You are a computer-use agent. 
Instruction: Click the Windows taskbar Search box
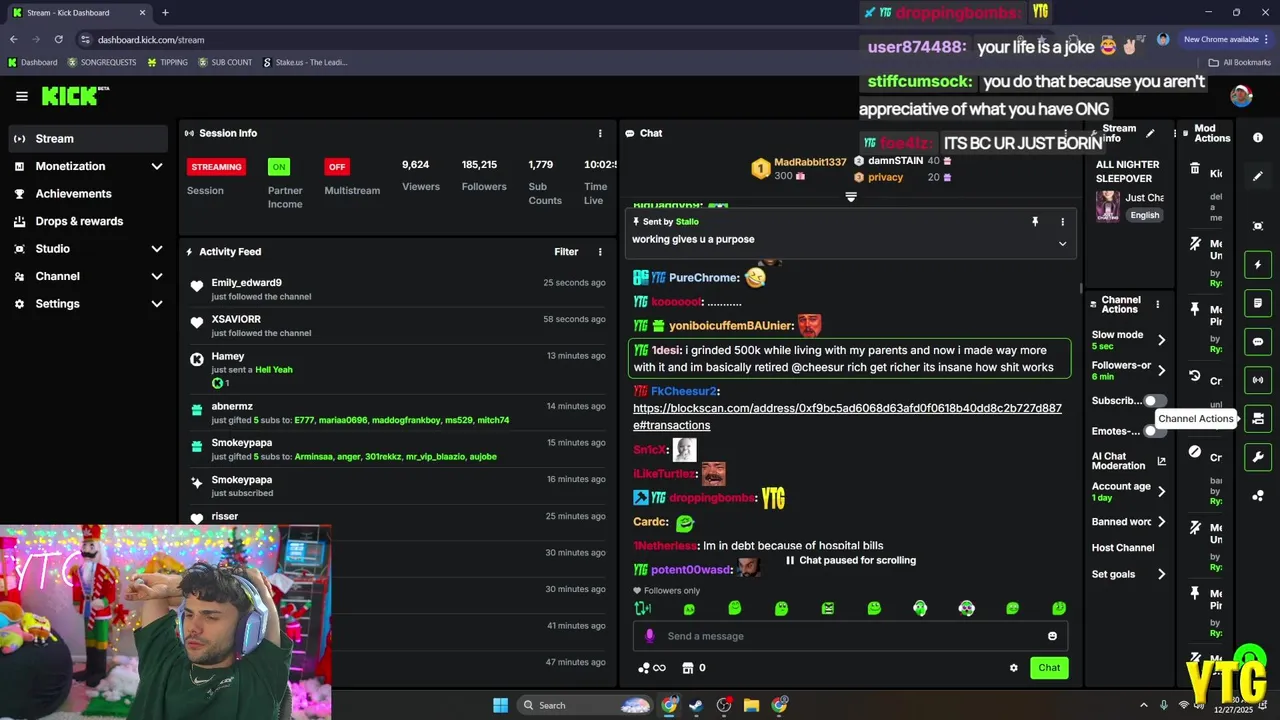[585, 705]
